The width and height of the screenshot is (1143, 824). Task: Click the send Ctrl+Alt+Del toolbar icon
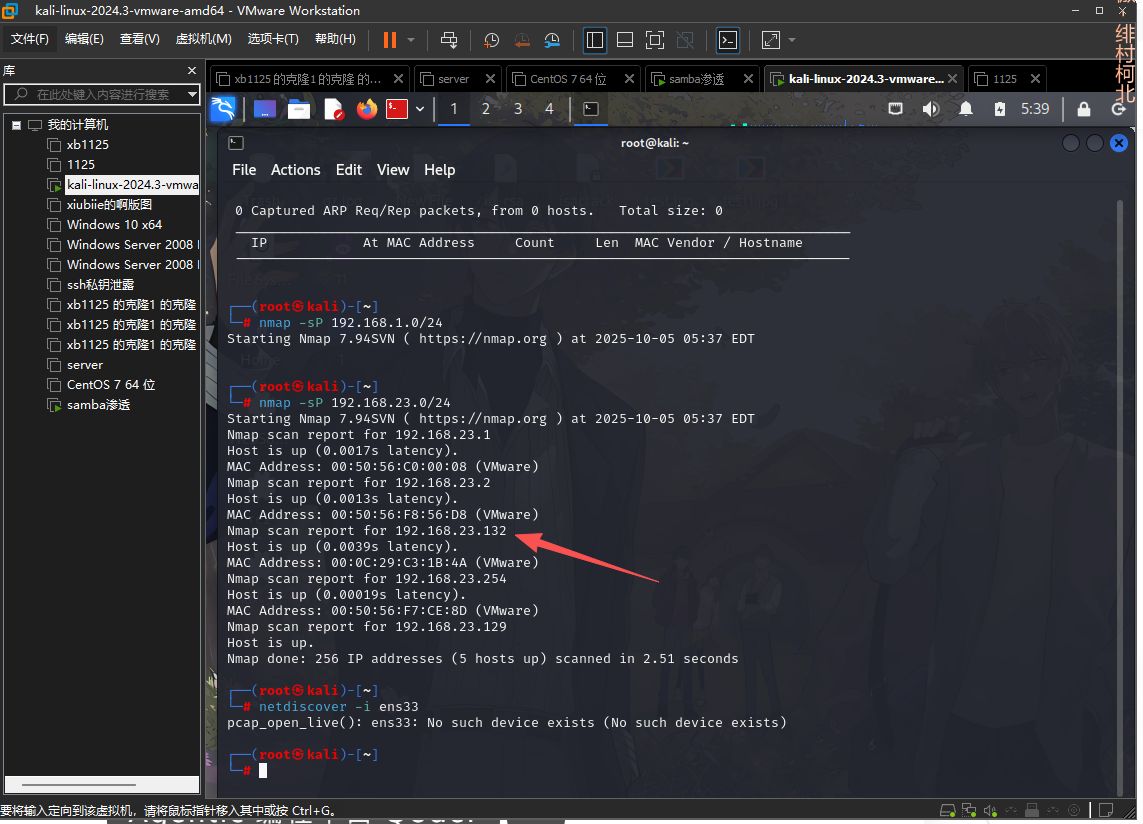(x=449, y=40)
